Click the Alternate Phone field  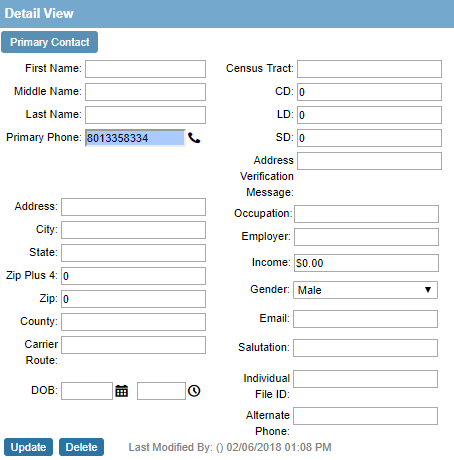pos(365,416)
